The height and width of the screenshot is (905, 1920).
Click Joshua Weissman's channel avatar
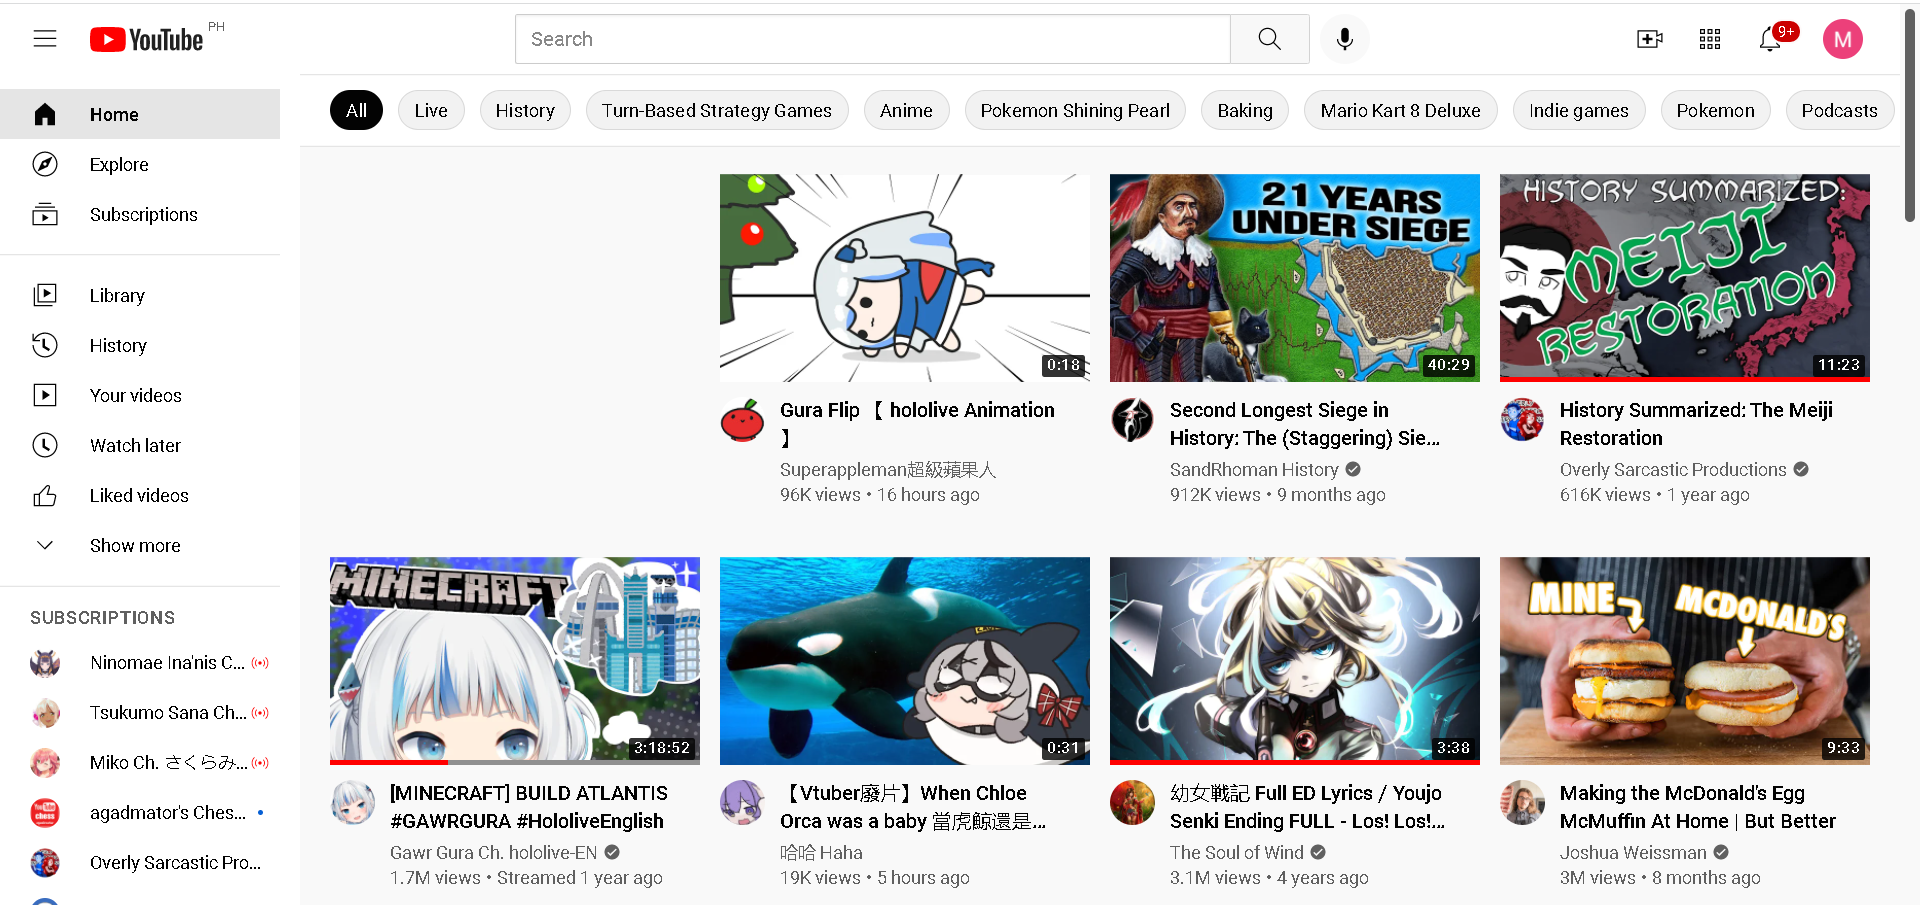[1522, 803]
